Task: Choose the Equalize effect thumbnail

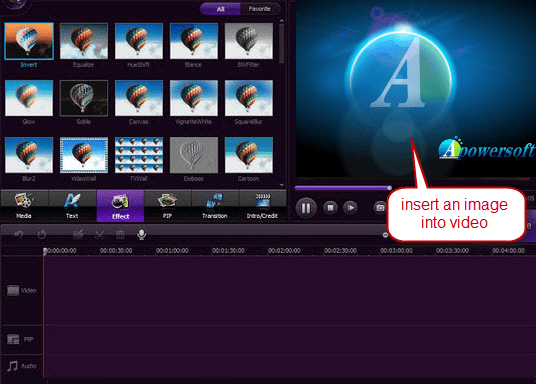Action: pos(84,41)
